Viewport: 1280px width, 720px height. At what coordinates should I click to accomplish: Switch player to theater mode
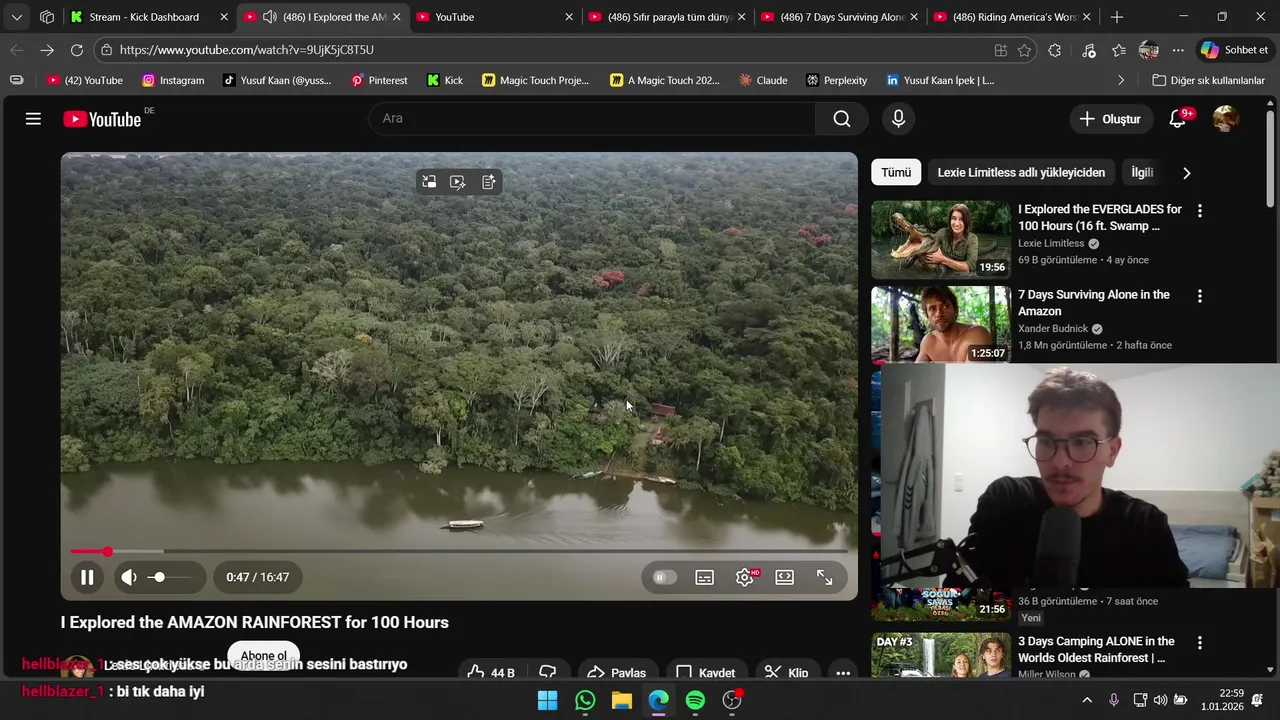pyautogui.click(x=785, y=577)
